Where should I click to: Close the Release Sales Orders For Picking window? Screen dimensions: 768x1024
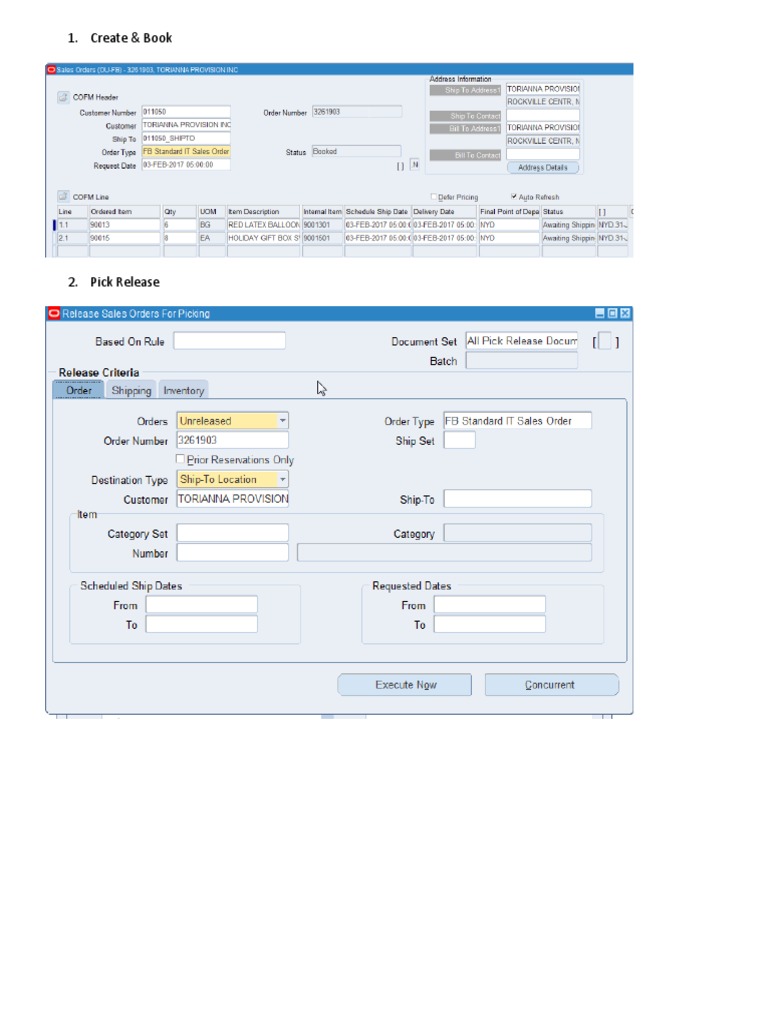tap(625, 313)
